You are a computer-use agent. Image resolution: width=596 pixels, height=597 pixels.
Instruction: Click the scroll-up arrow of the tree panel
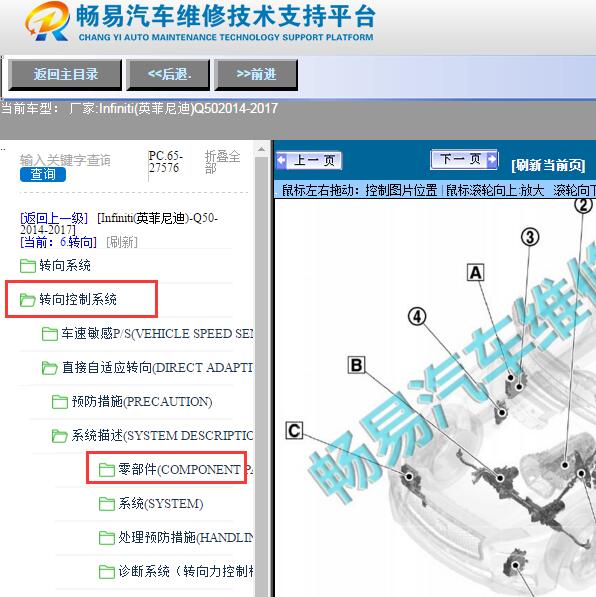pos(261,149)
